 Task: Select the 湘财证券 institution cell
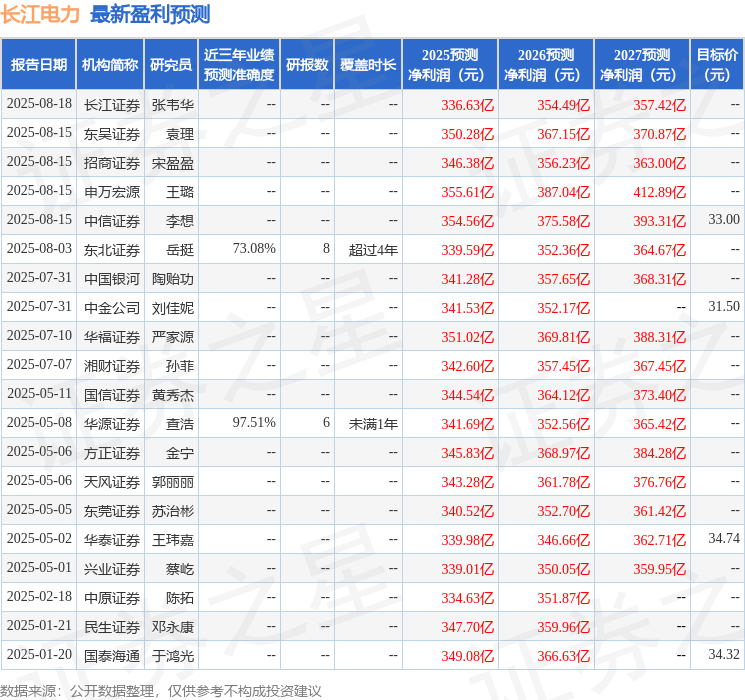click(x=112, y=366)
